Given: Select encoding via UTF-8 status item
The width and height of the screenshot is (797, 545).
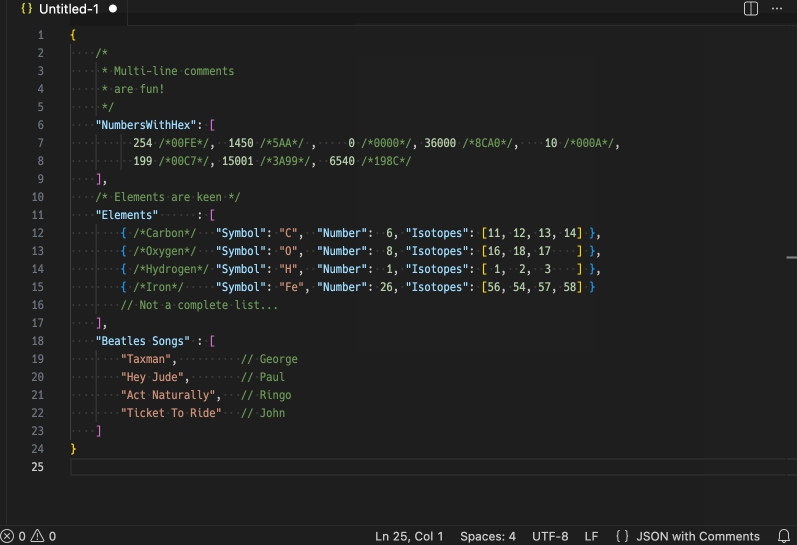Looking at the screenshot, I should click(550, 536).
